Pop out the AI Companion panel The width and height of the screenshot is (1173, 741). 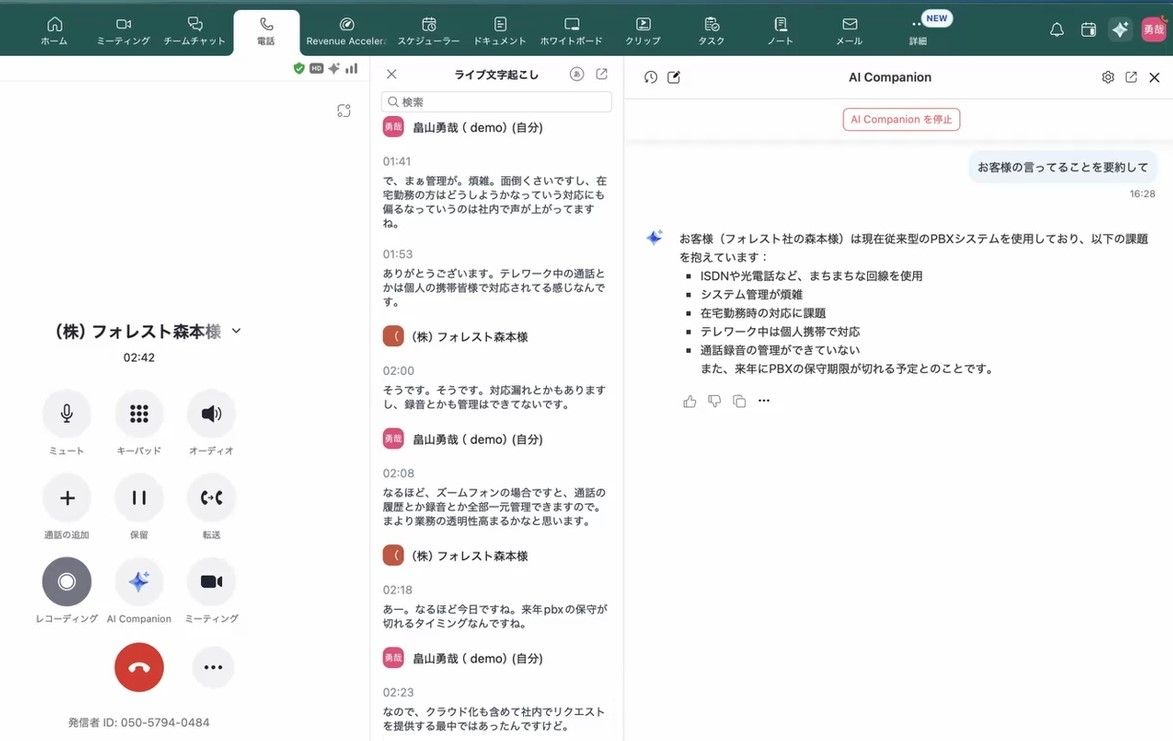coord(1131,77)
